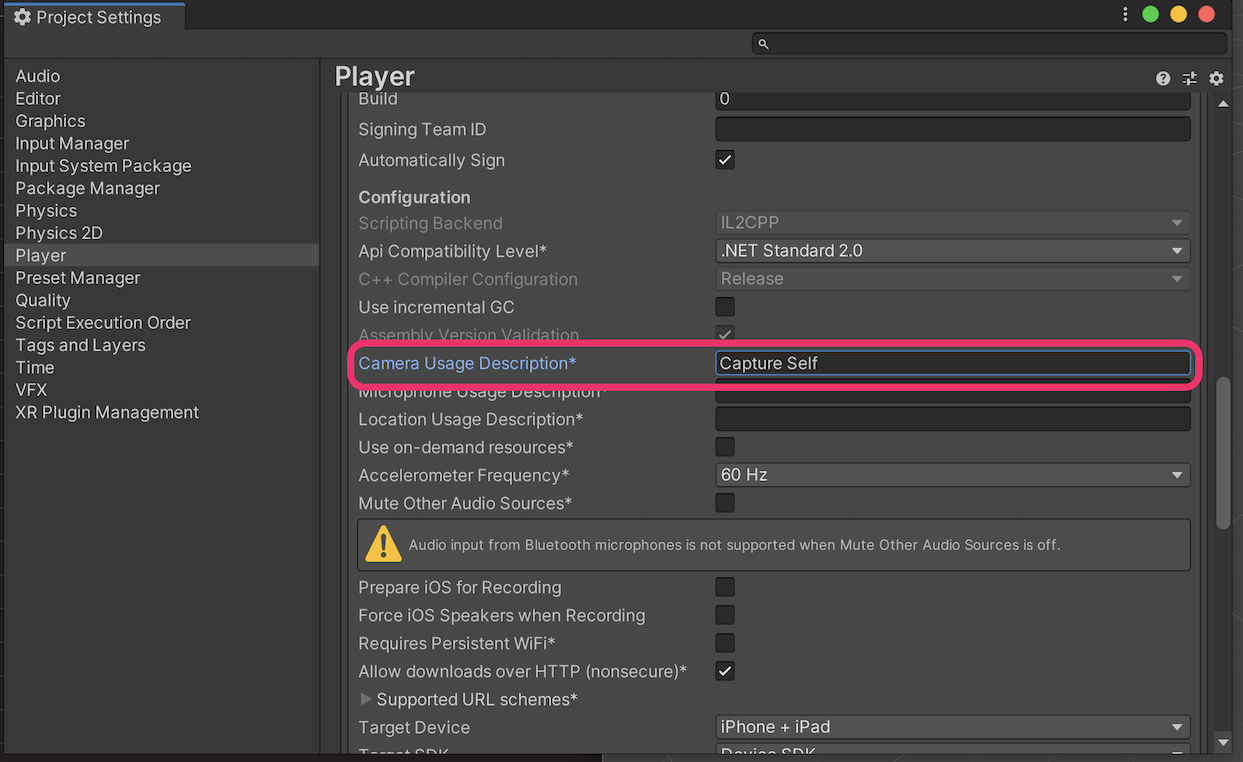Open the Api Compatibility Level dropdown
The image size is (1243, 762).
[951, 250]
